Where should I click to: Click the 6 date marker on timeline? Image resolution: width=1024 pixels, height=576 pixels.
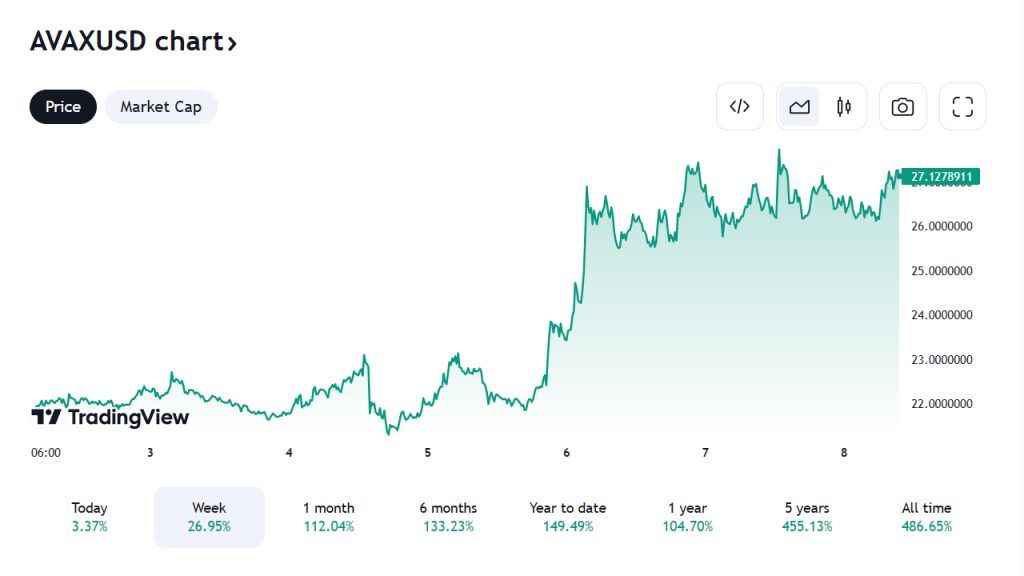coord(566,452)
